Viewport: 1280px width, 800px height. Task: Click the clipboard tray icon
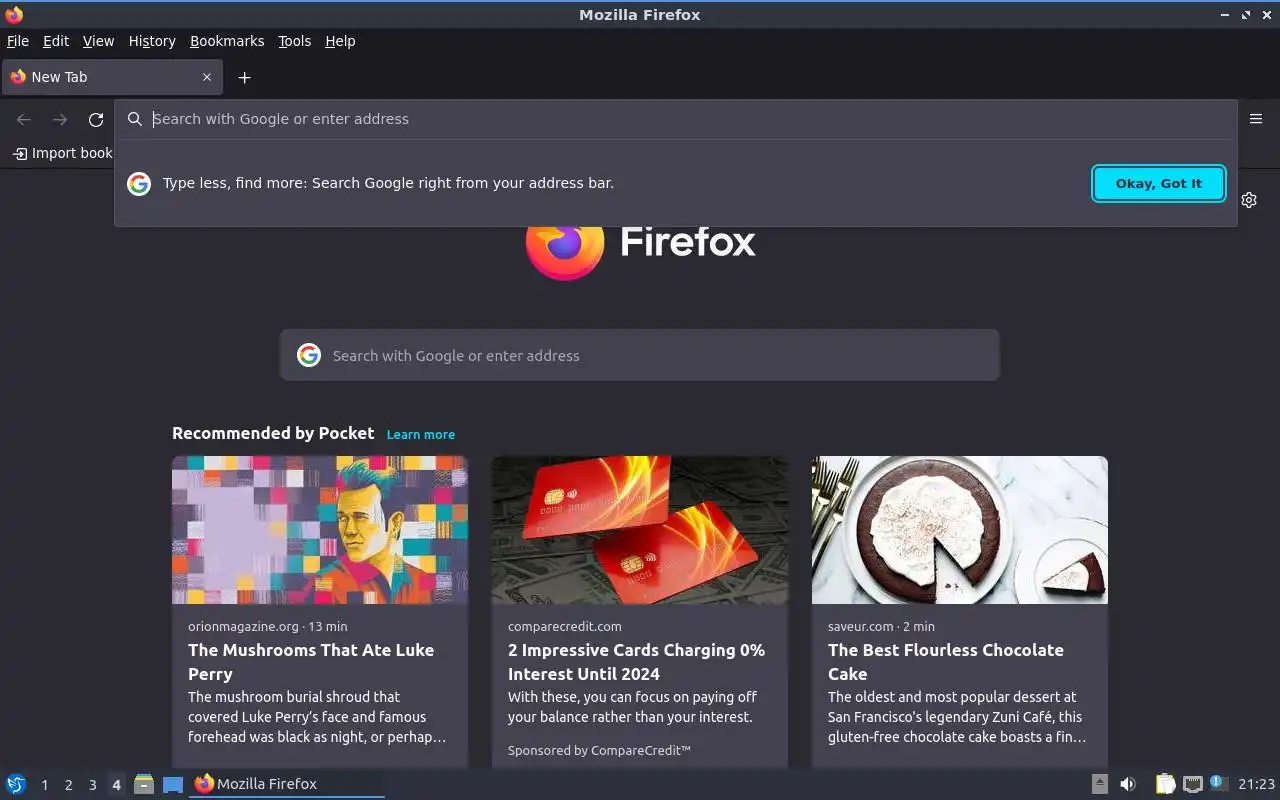[x=1166, y=784]
